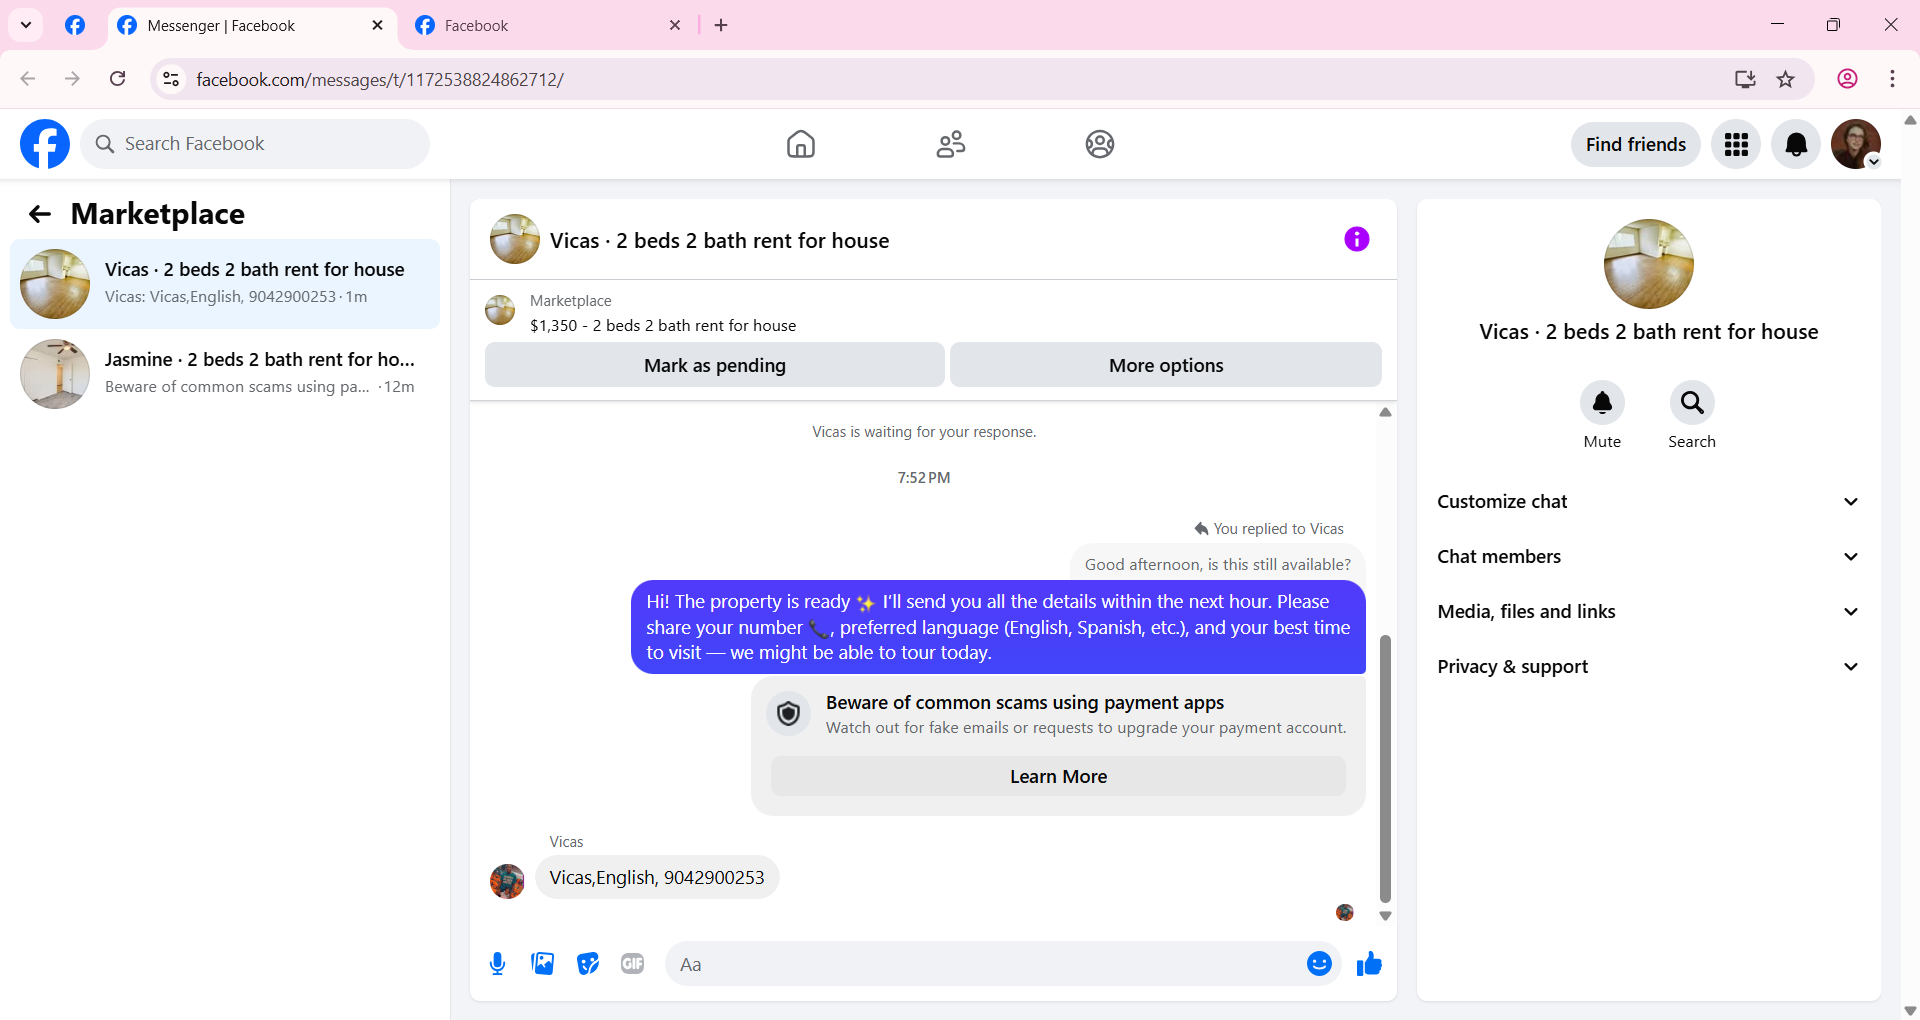Click the message 'Vicas,English, 9042900253'
The width and height of the screenshot is (1920, 1020).
(x=657, y=878)
